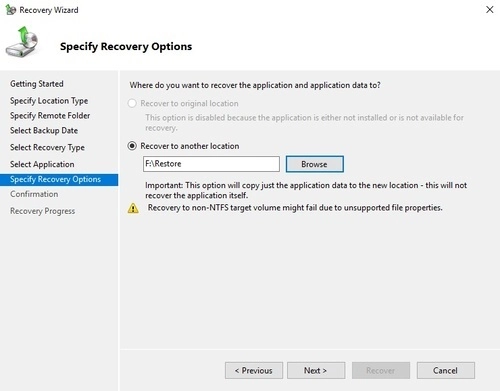Click the 'Specify Recovery Options' page heading
Viewport: 500px width, 391px height.
(x=126, y=47)
